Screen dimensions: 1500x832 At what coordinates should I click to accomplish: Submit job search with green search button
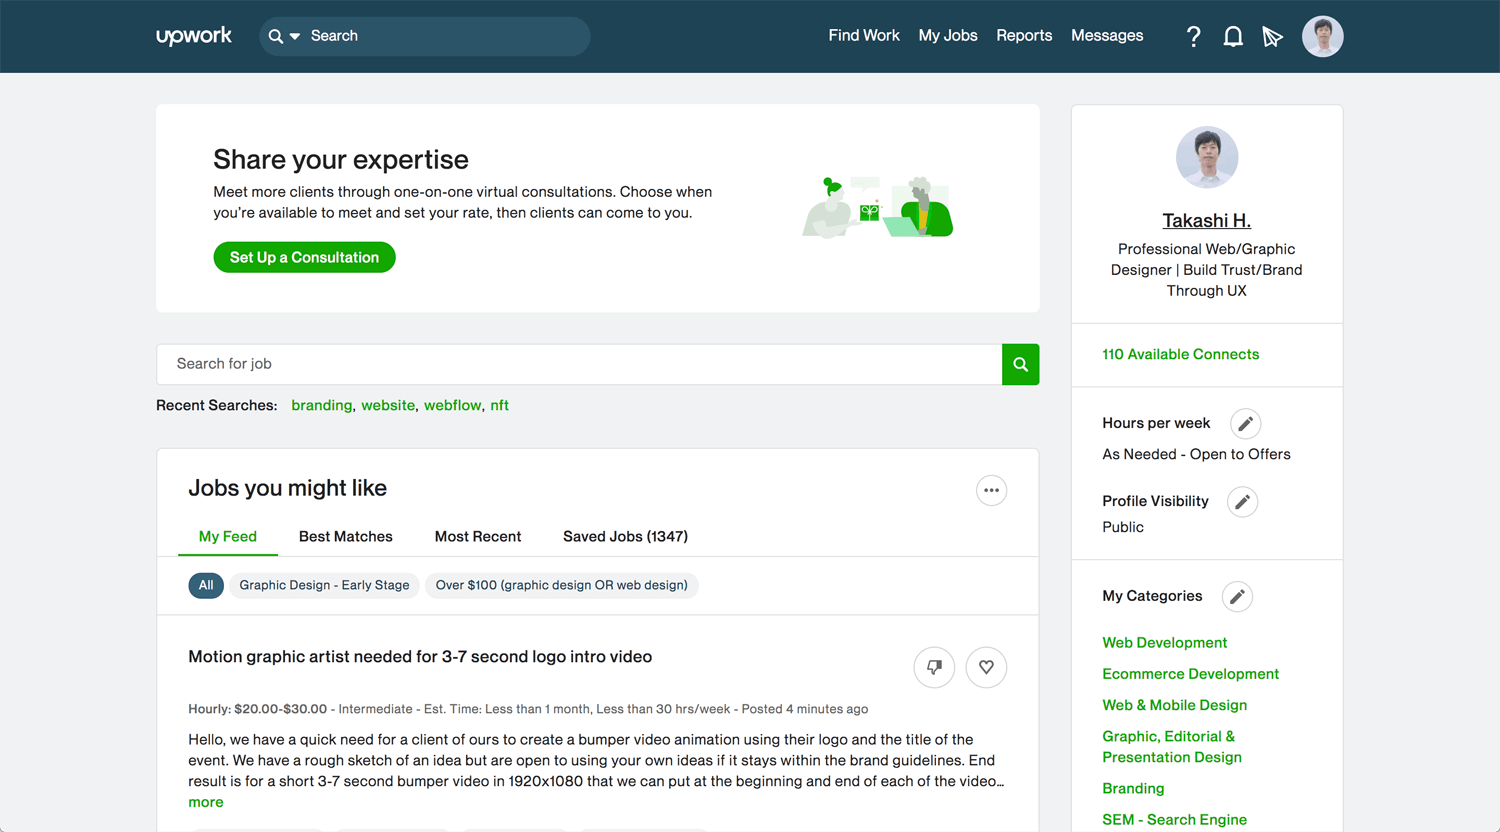[x=1020, y=364]
